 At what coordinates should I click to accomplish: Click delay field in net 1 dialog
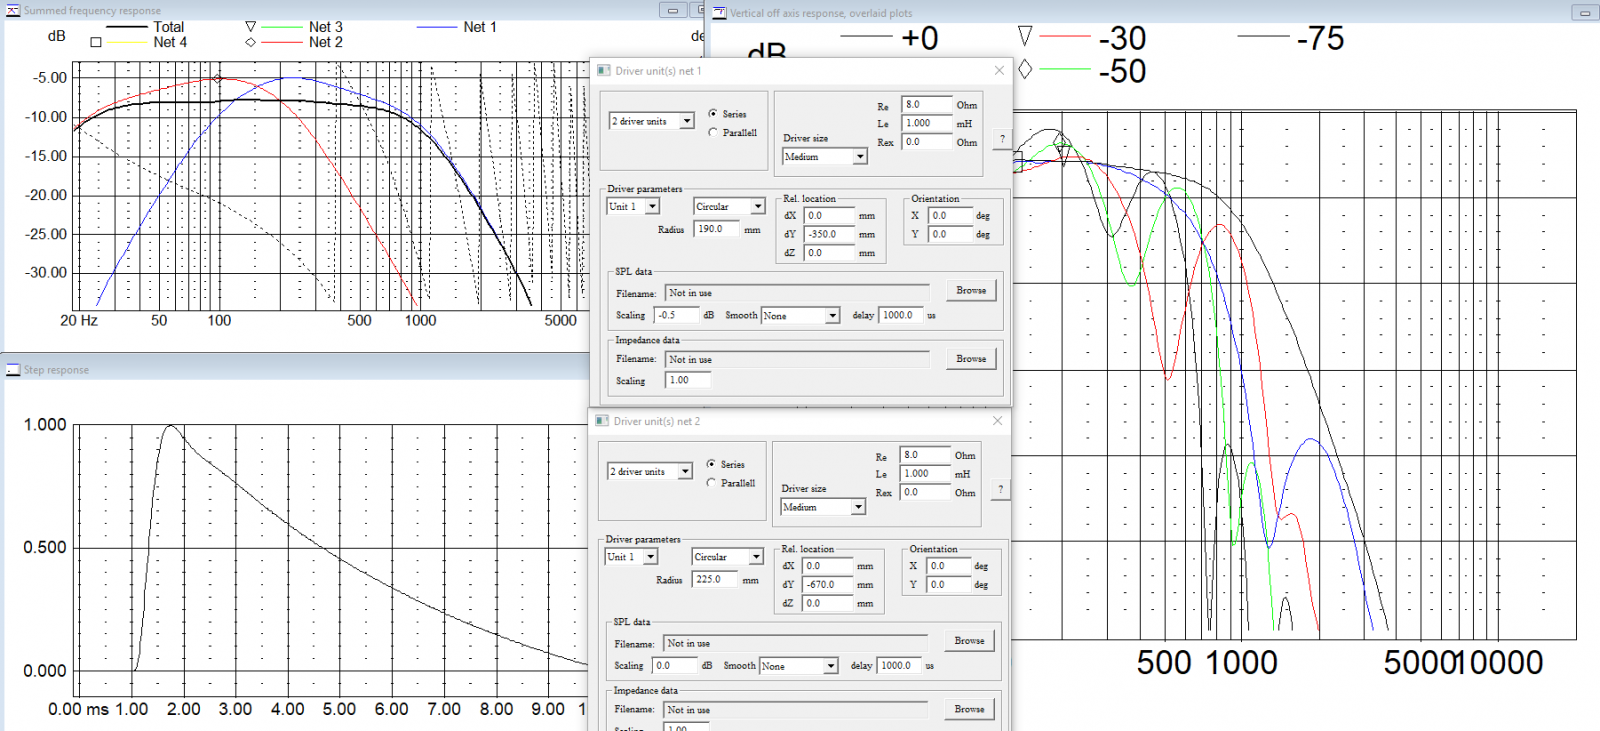(x=900, y=315)
